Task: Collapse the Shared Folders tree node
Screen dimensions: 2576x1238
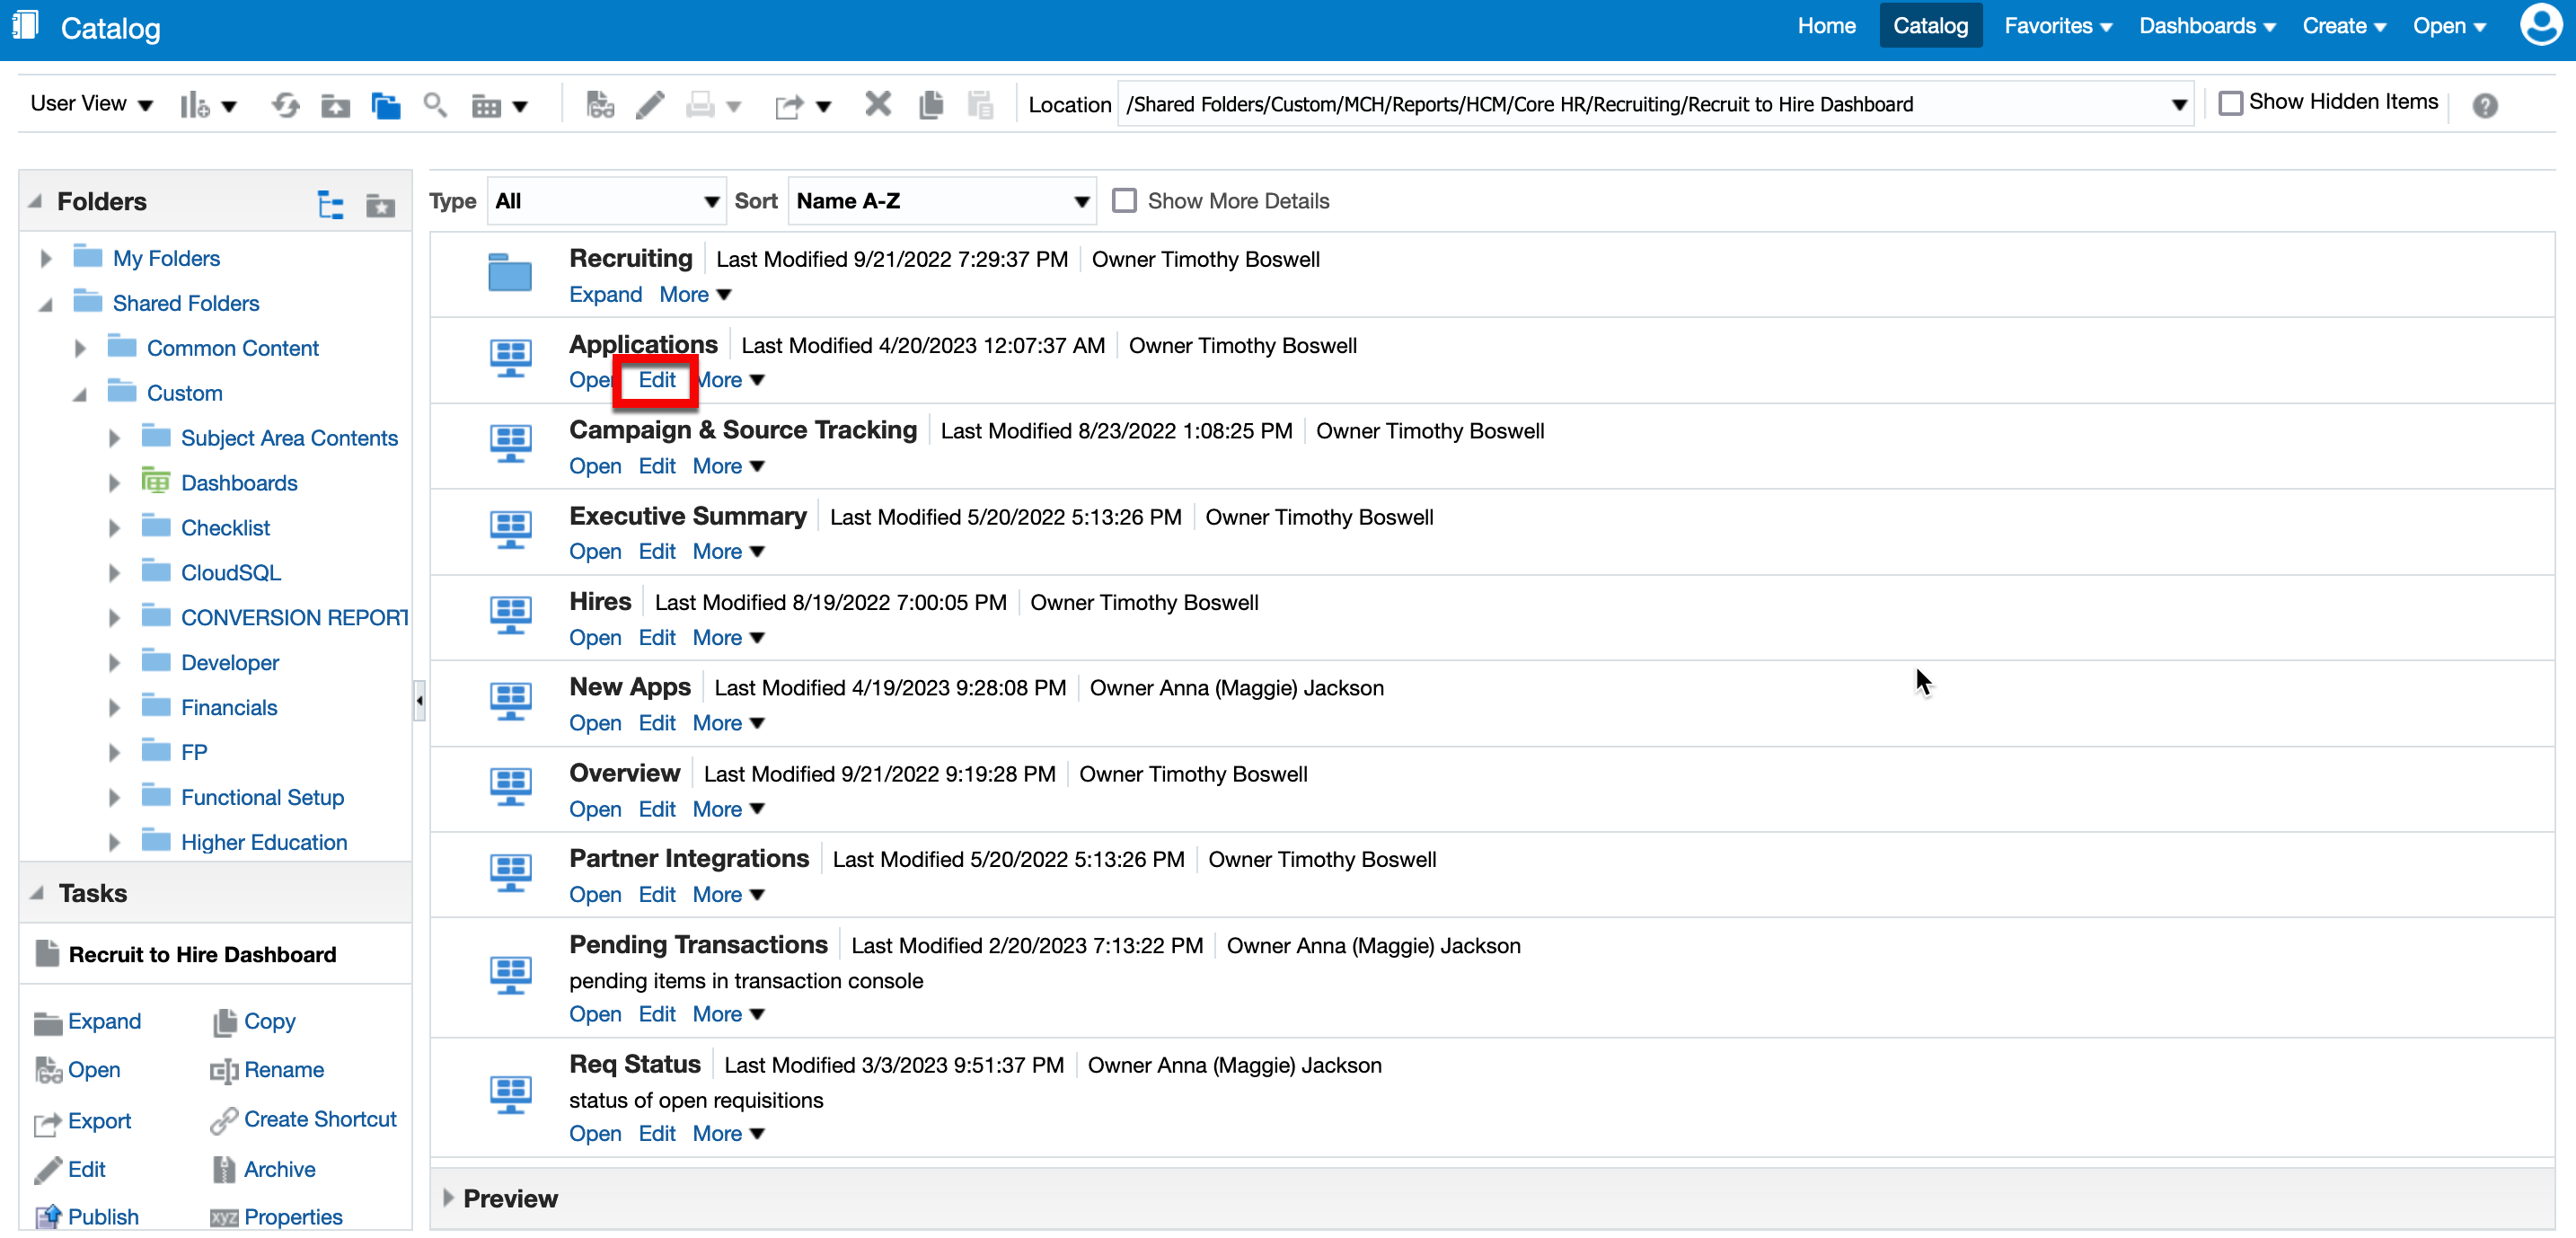Action: pos(46,303)
